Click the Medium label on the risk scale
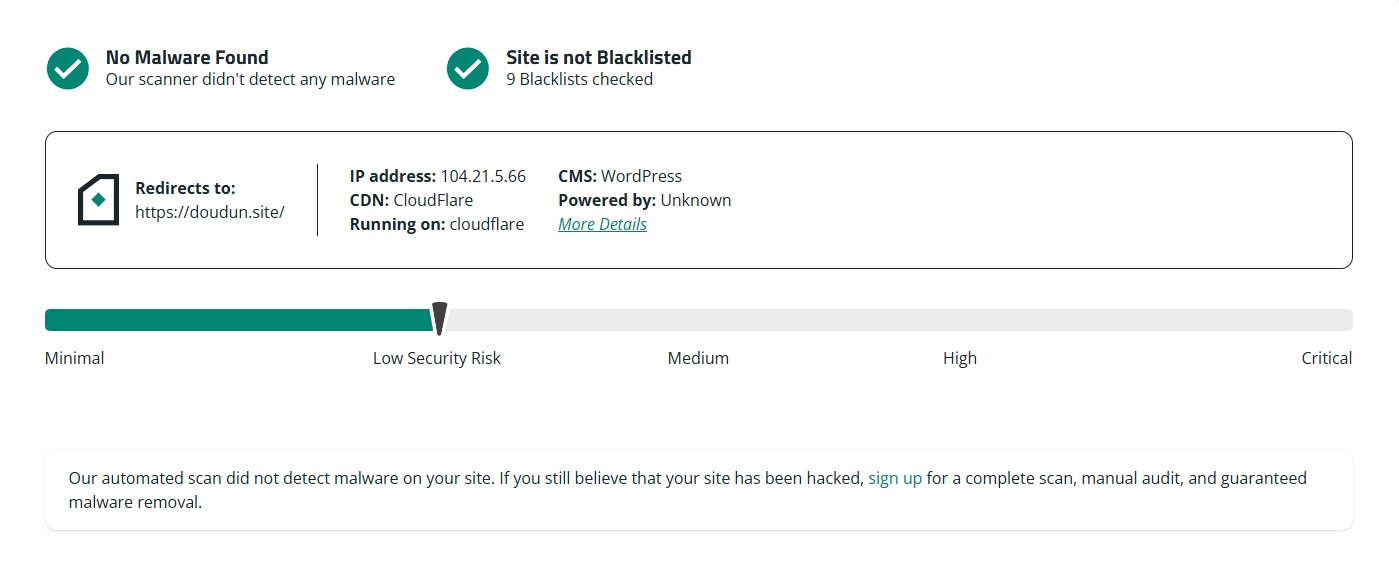 698,358
